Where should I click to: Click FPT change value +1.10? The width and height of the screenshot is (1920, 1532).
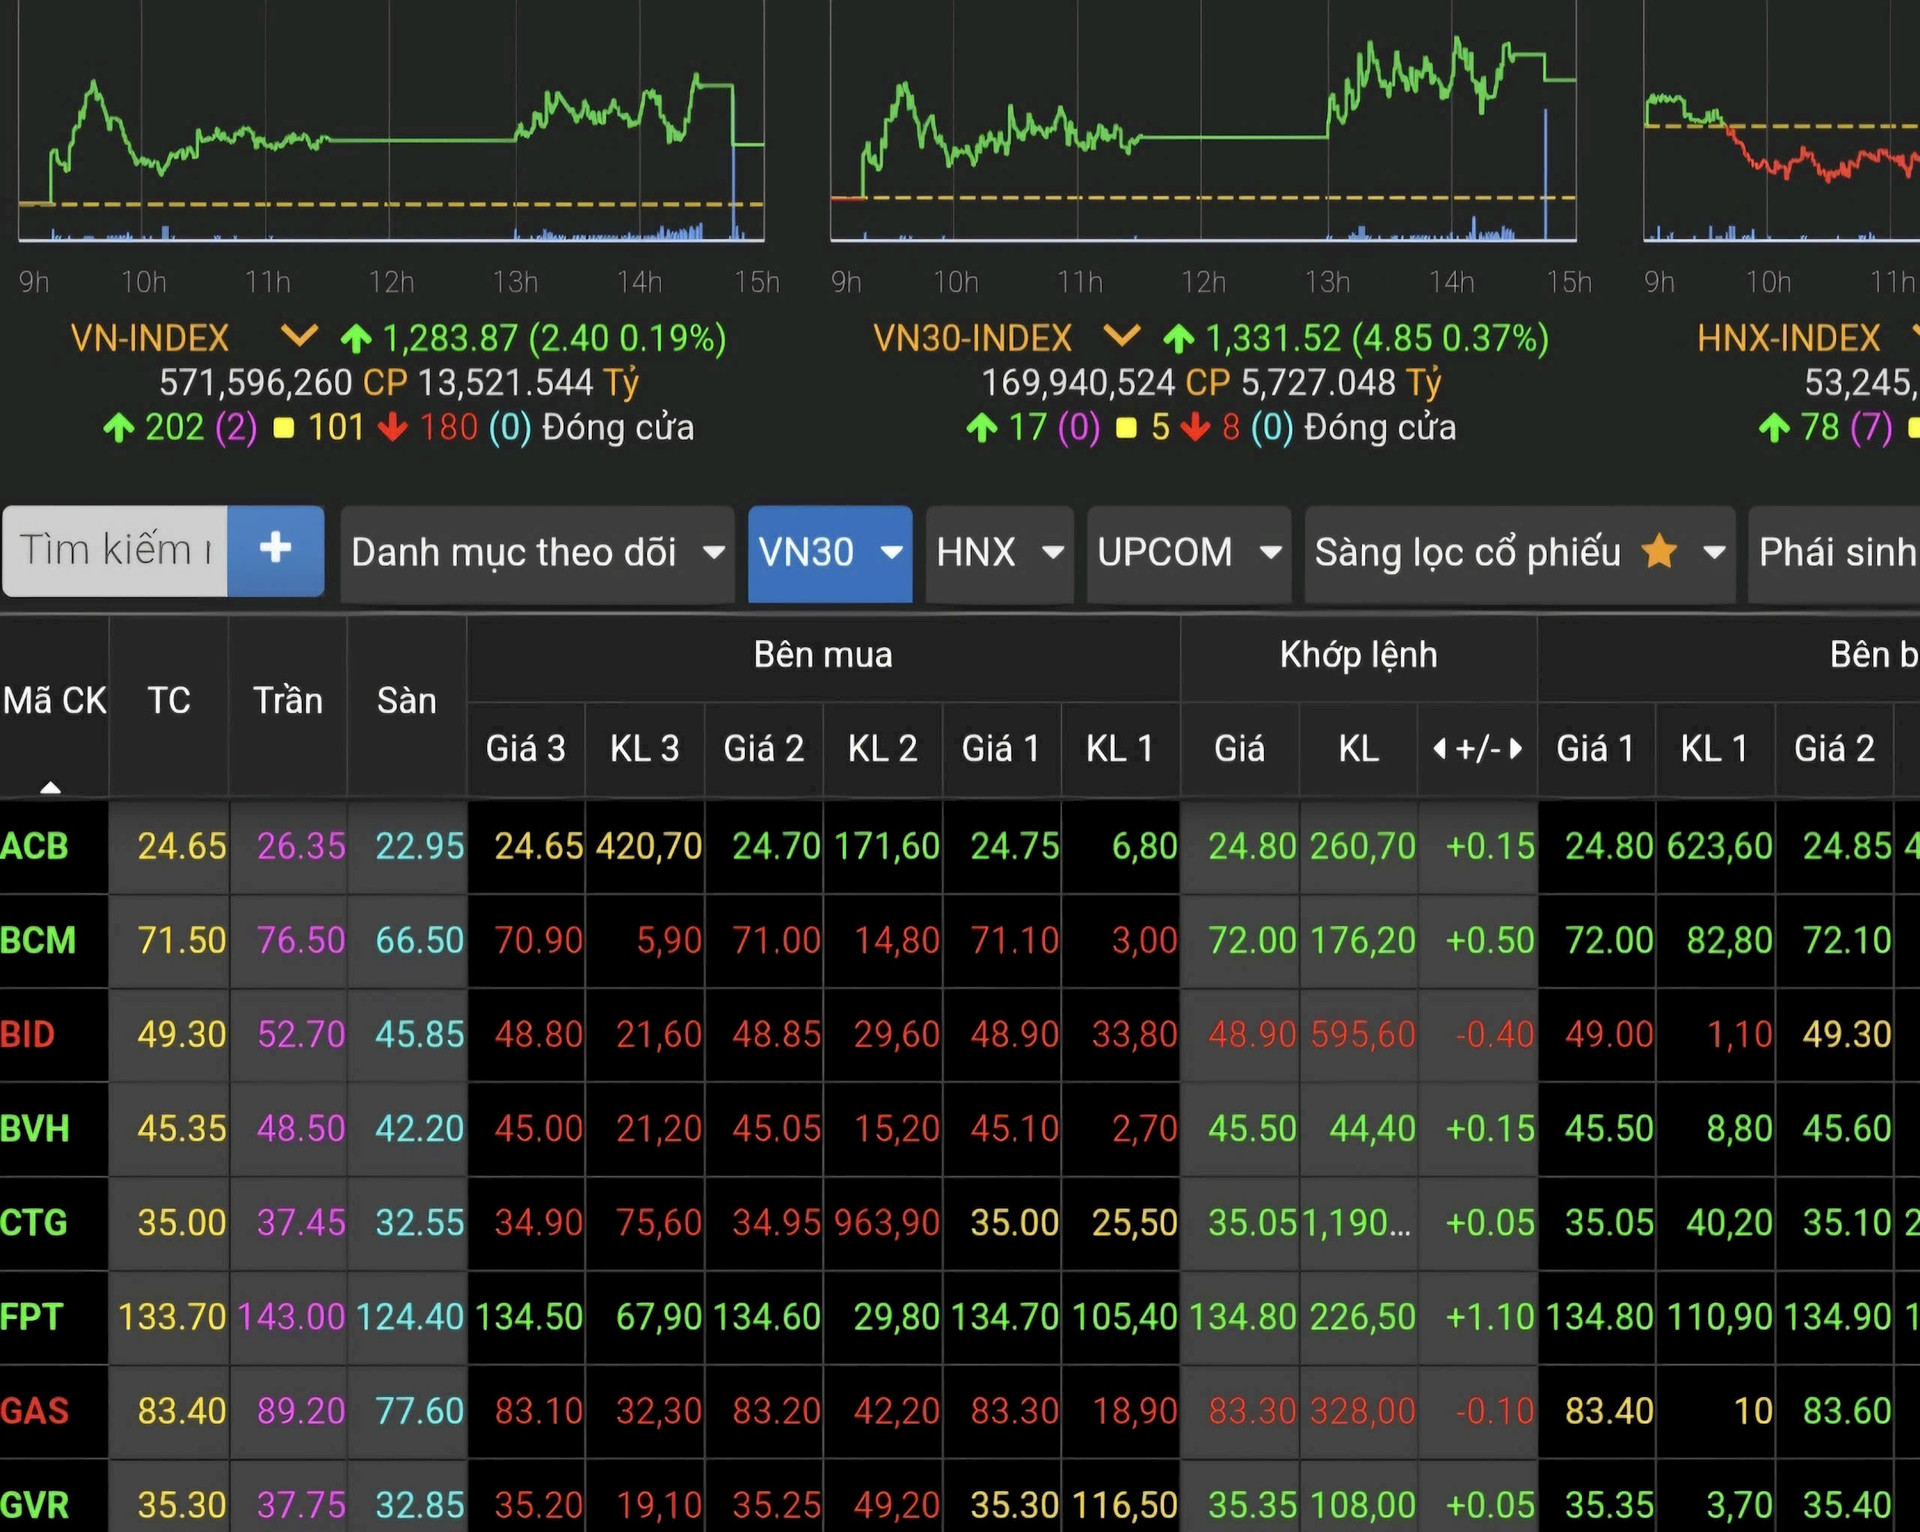(x=1490, y=1317)
